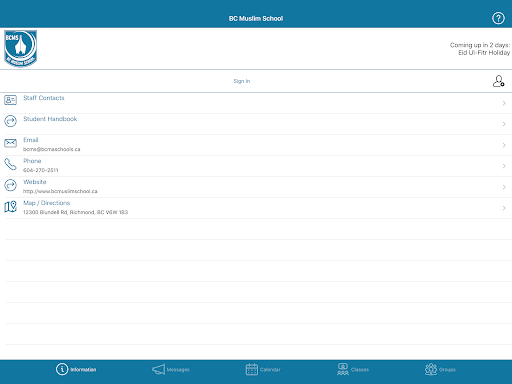Switch to the Messages tab

click(x=171, y=369)
